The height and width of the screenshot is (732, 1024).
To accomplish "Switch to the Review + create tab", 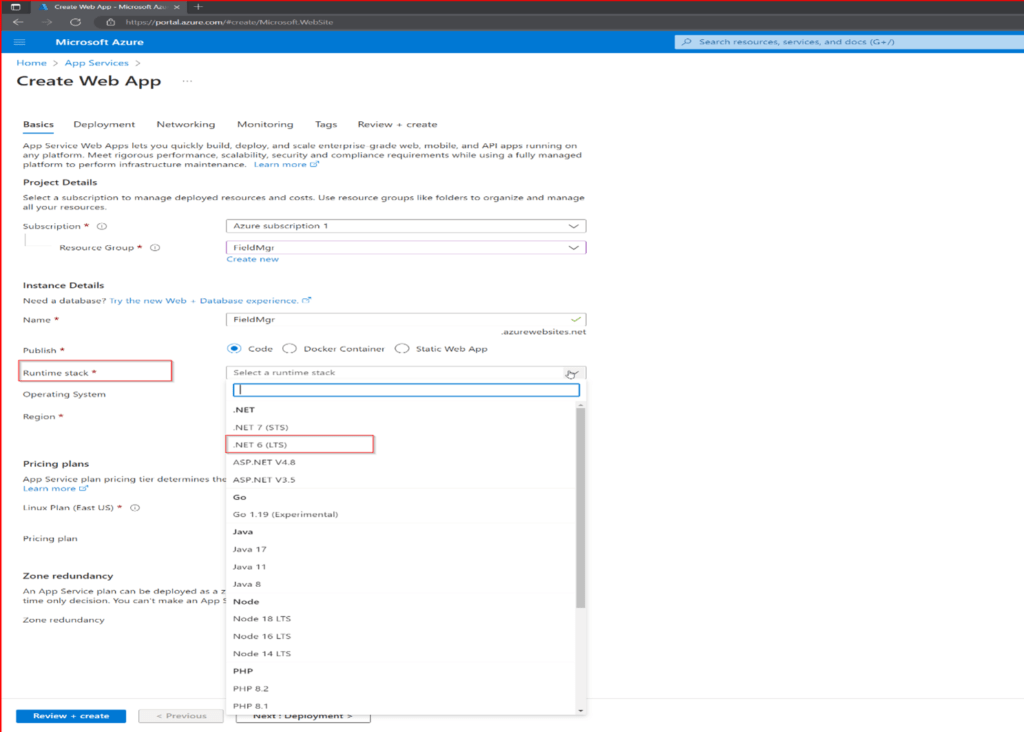I will (x=398, y=124).
